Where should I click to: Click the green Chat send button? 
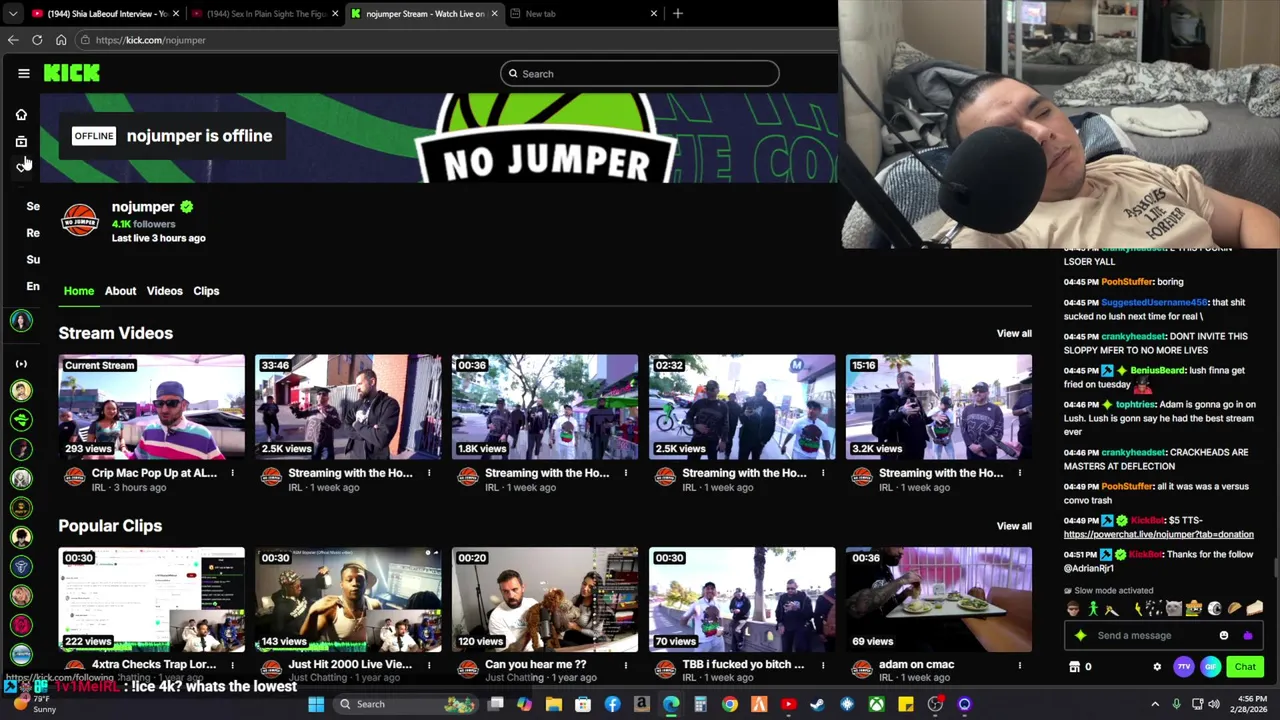(x=1245, y=667)
